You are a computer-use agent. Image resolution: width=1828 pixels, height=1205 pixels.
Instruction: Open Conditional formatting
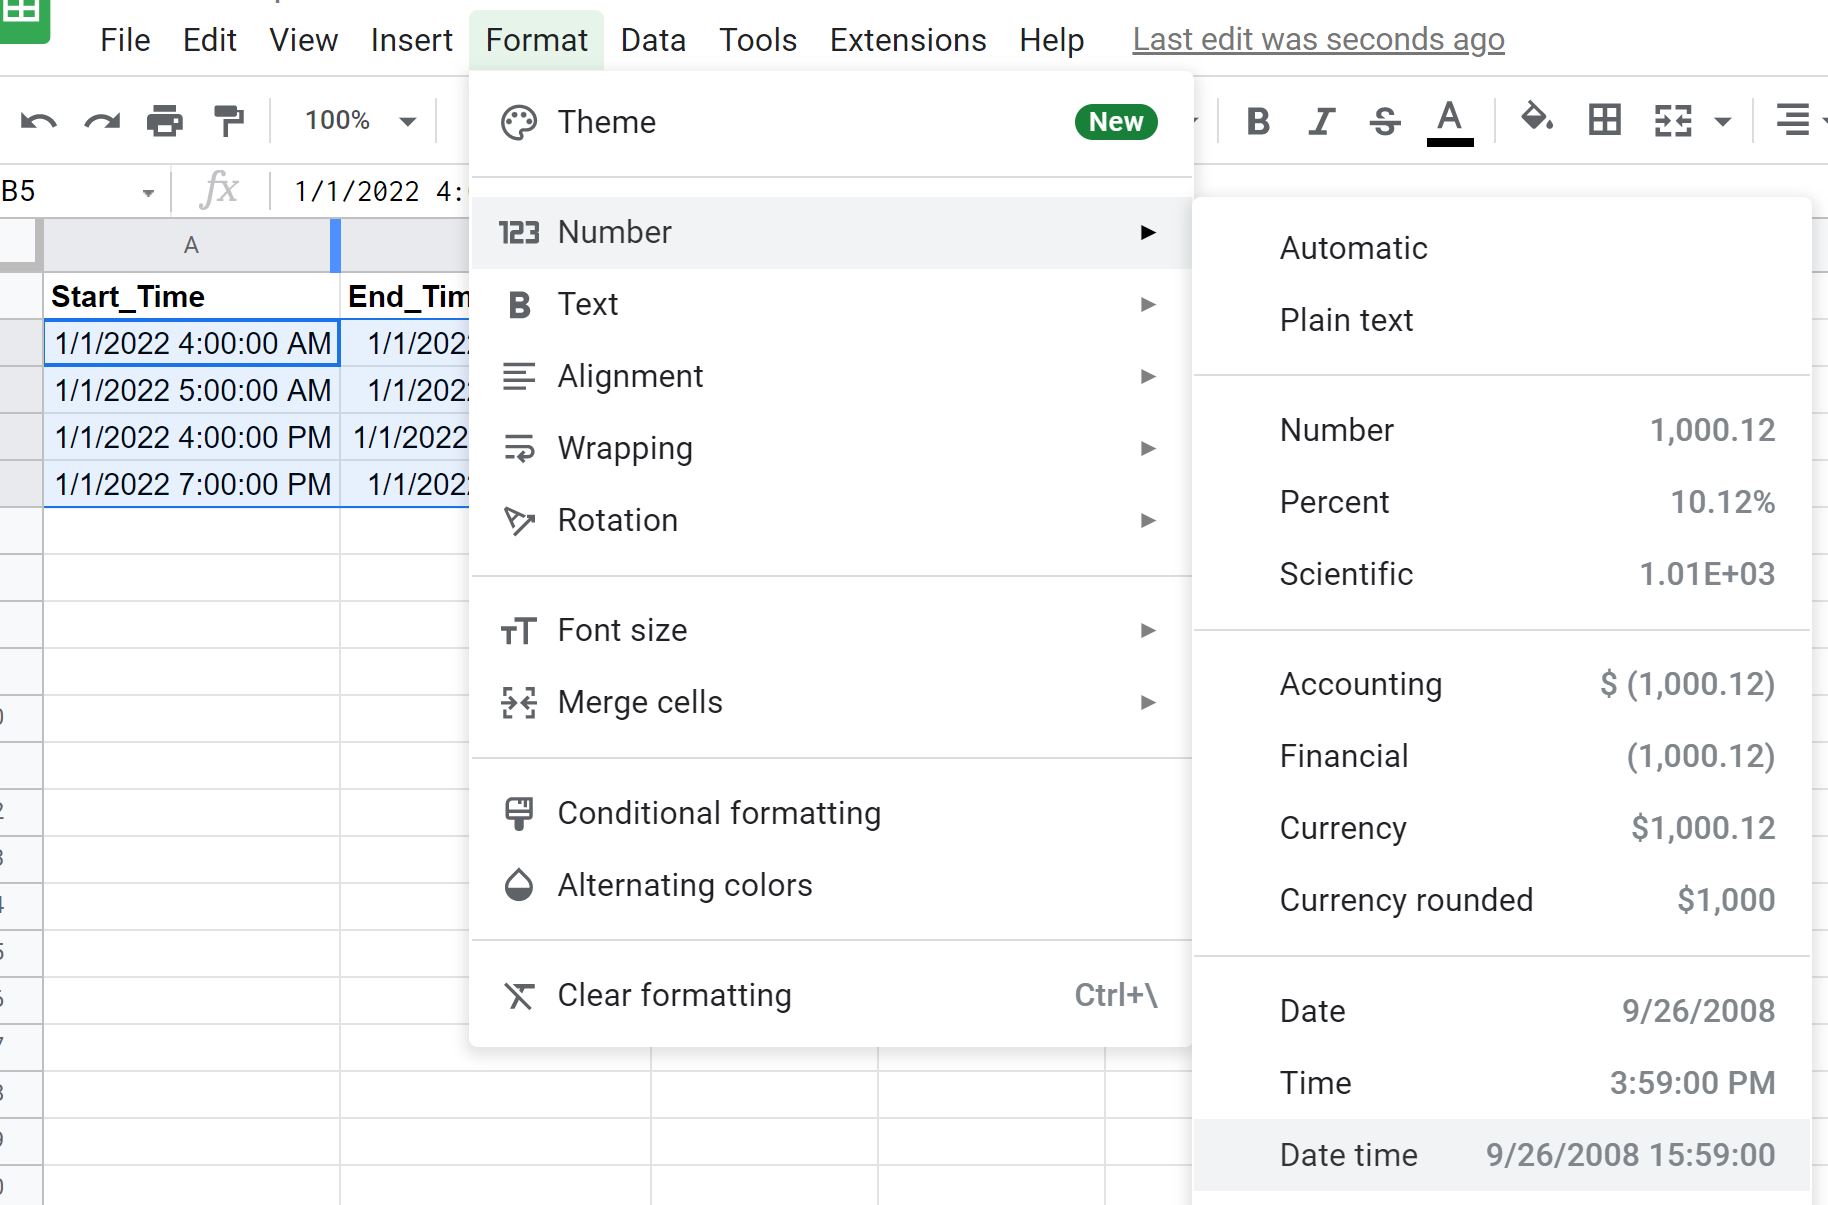pos(831,813)
